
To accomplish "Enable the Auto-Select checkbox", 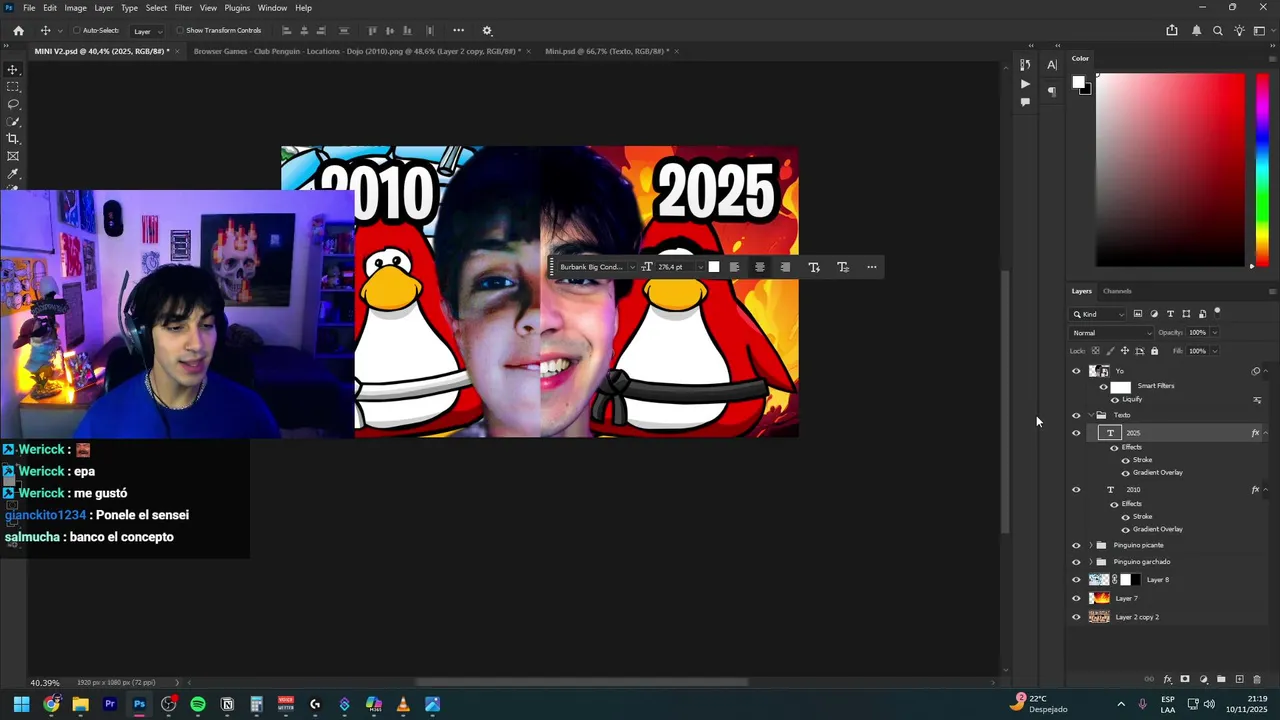I will tap(78, 31).
